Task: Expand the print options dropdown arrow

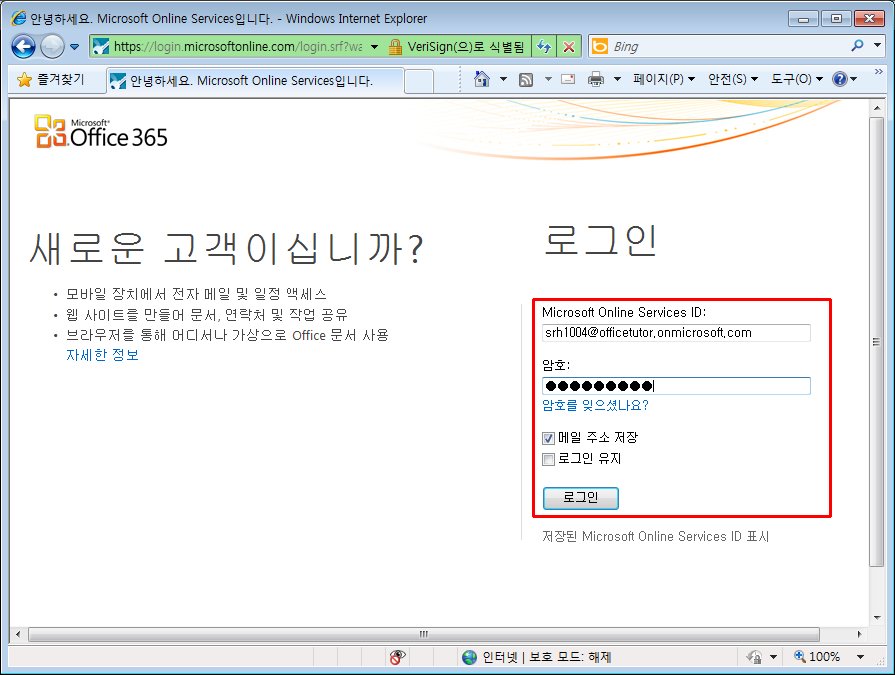Action: click(x=617, y=79)
